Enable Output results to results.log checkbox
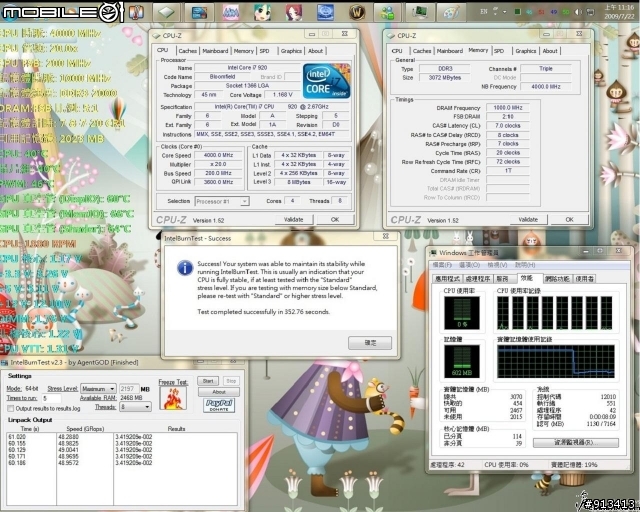 pyautogui.click(x=11, y=408)
